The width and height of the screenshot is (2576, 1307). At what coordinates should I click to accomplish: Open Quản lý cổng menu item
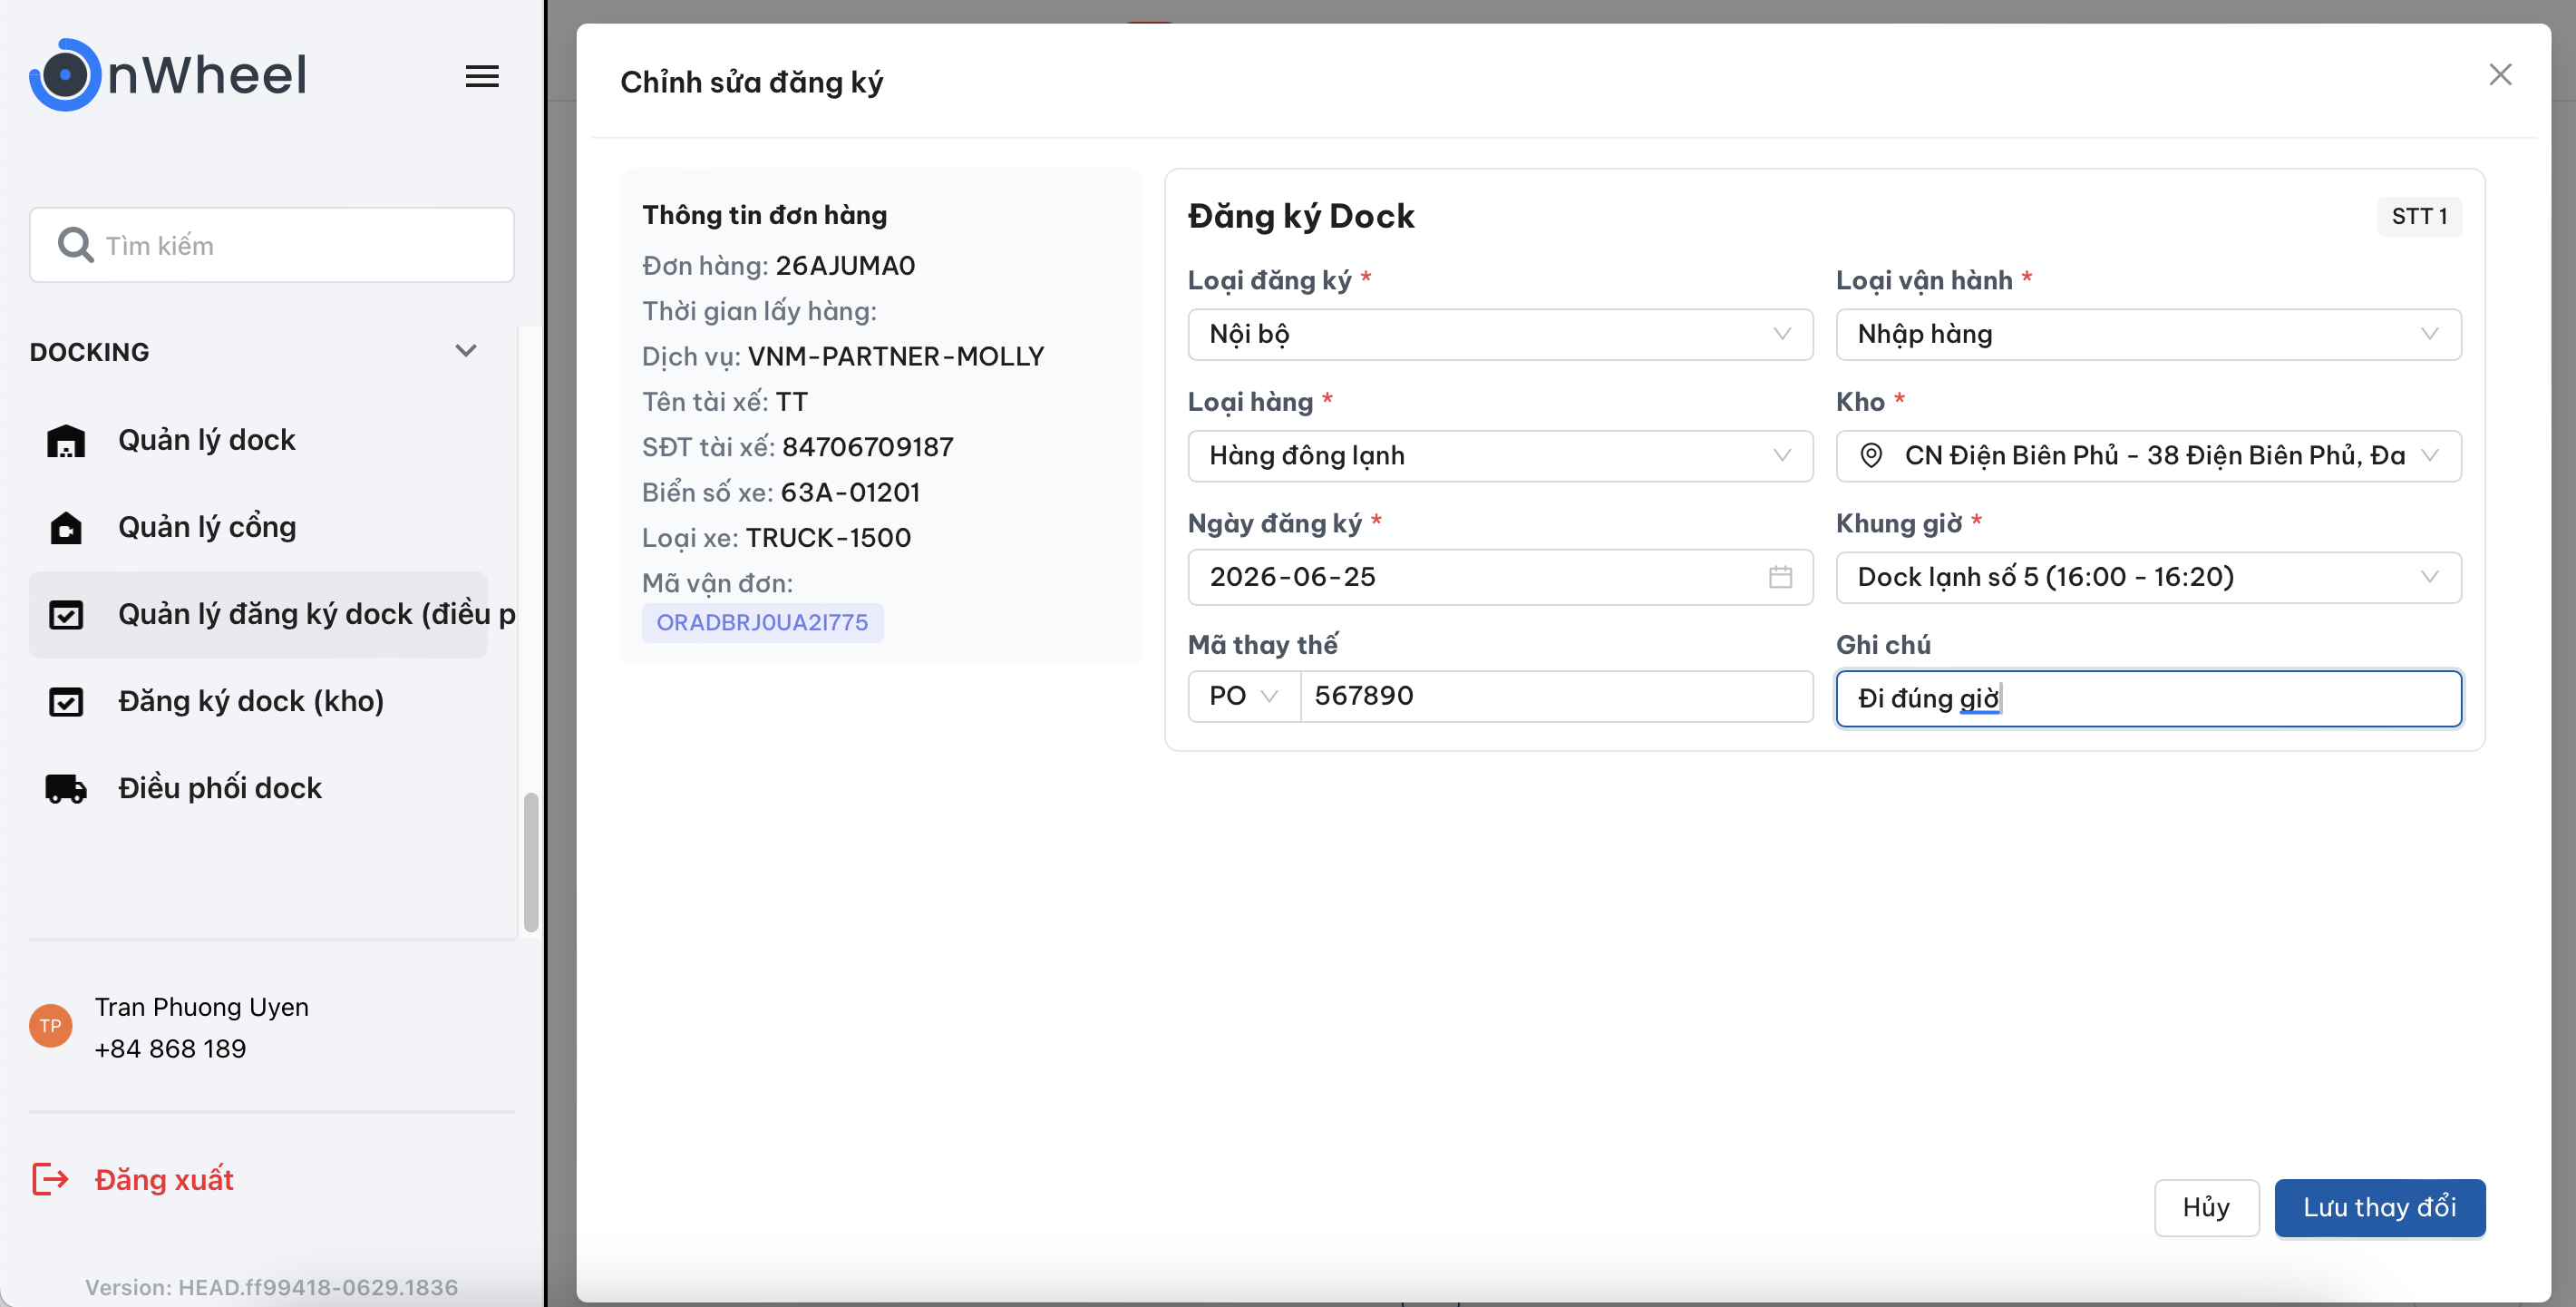[x=258, y=527]
